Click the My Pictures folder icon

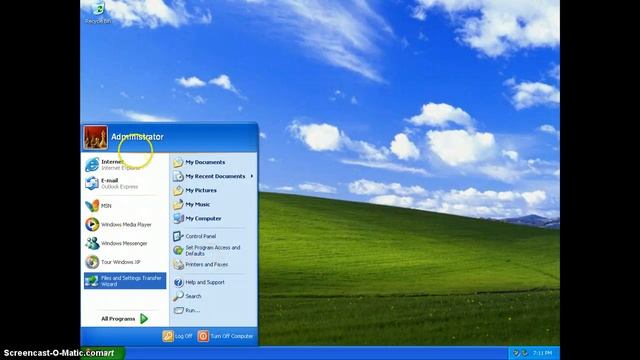tap(178, 191)
